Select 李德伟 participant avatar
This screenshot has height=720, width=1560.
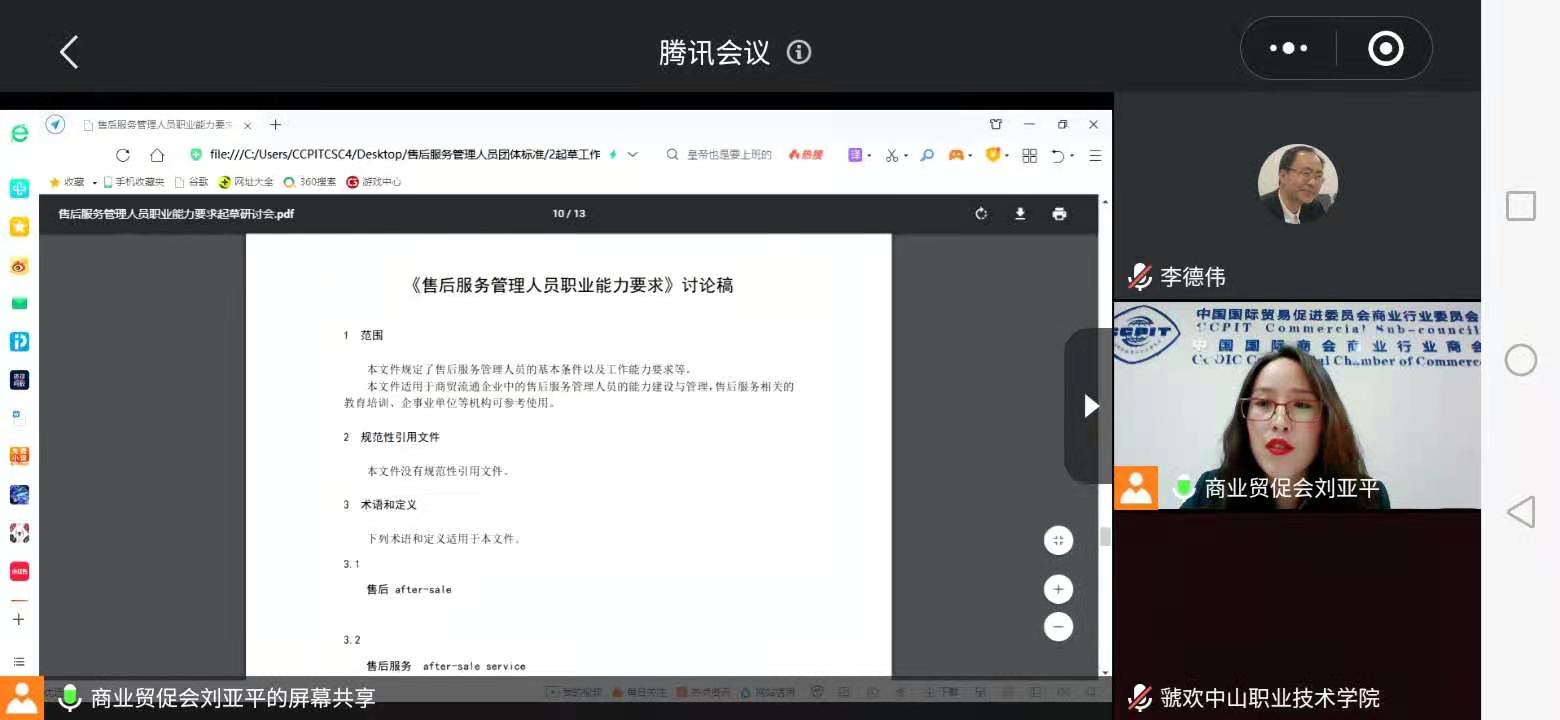coord(1297,184)
